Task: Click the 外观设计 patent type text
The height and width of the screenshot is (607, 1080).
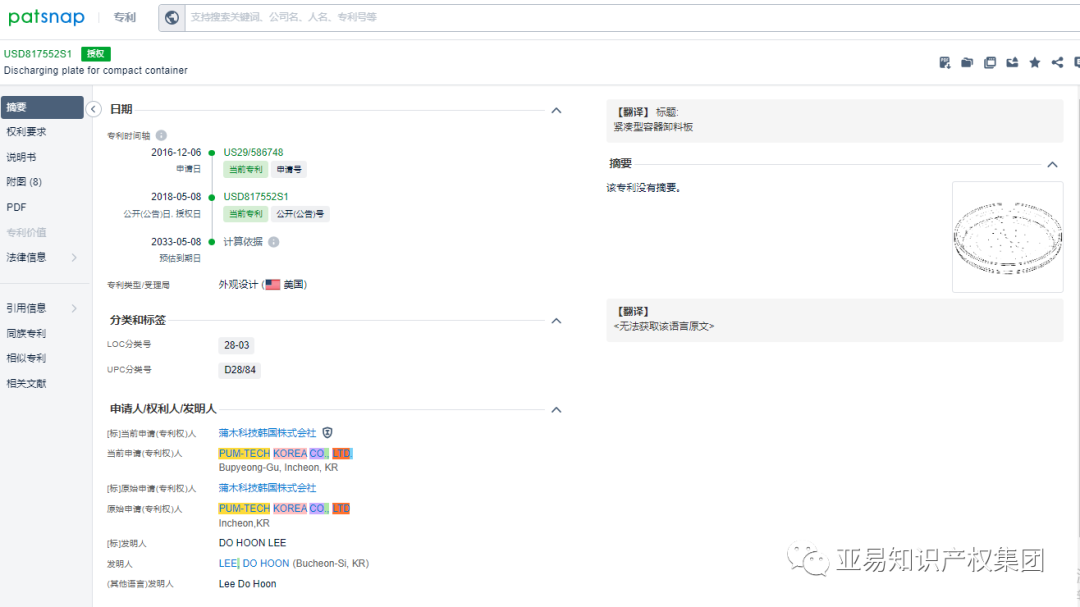Action: click(x=238, y=285)
